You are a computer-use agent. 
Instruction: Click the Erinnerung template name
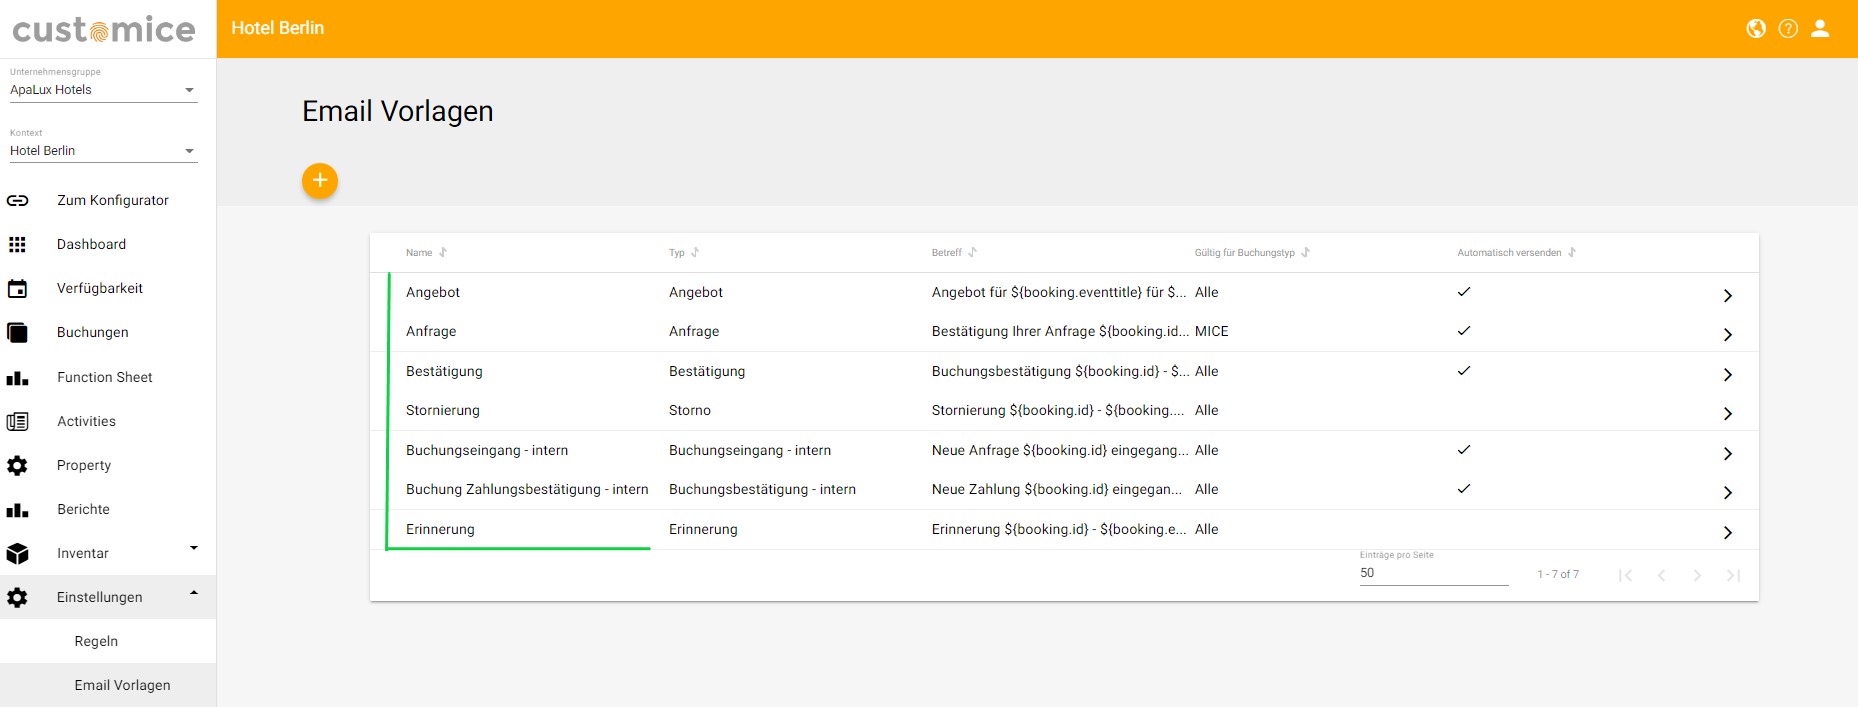pyautogui.click(x=440, y=529)
